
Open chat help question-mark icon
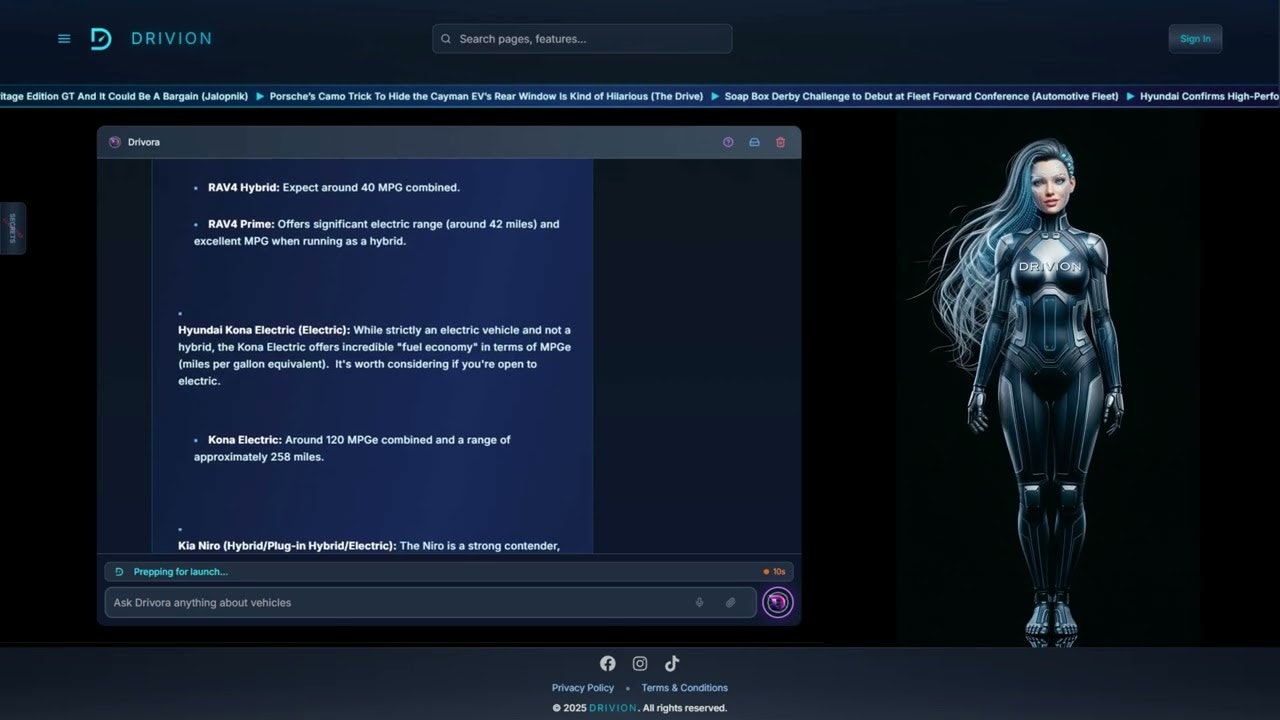coord(728,142)
